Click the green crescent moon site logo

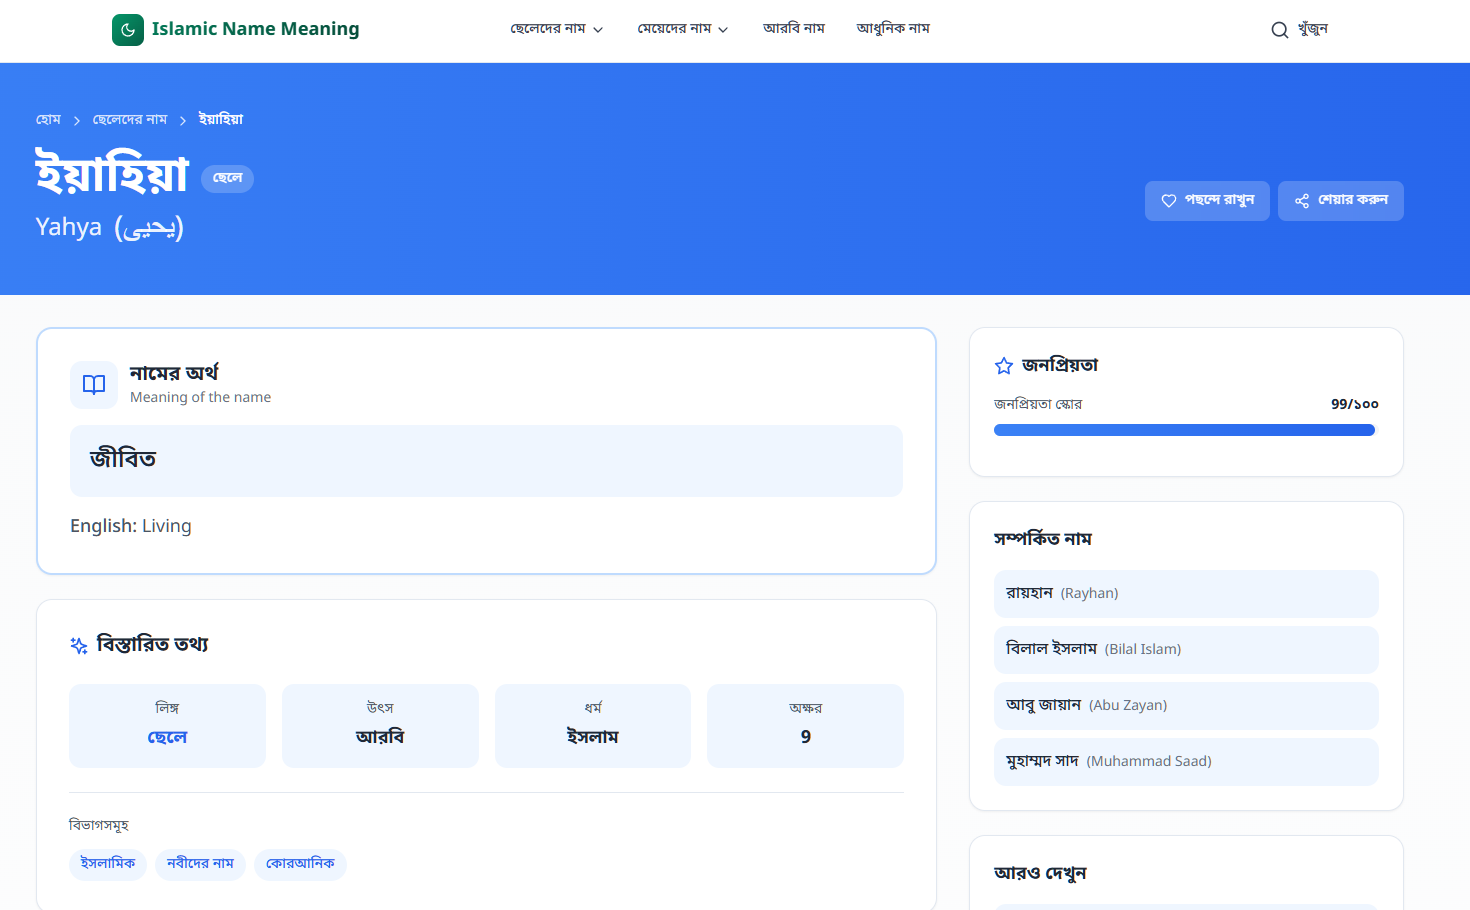pos(128,30)
